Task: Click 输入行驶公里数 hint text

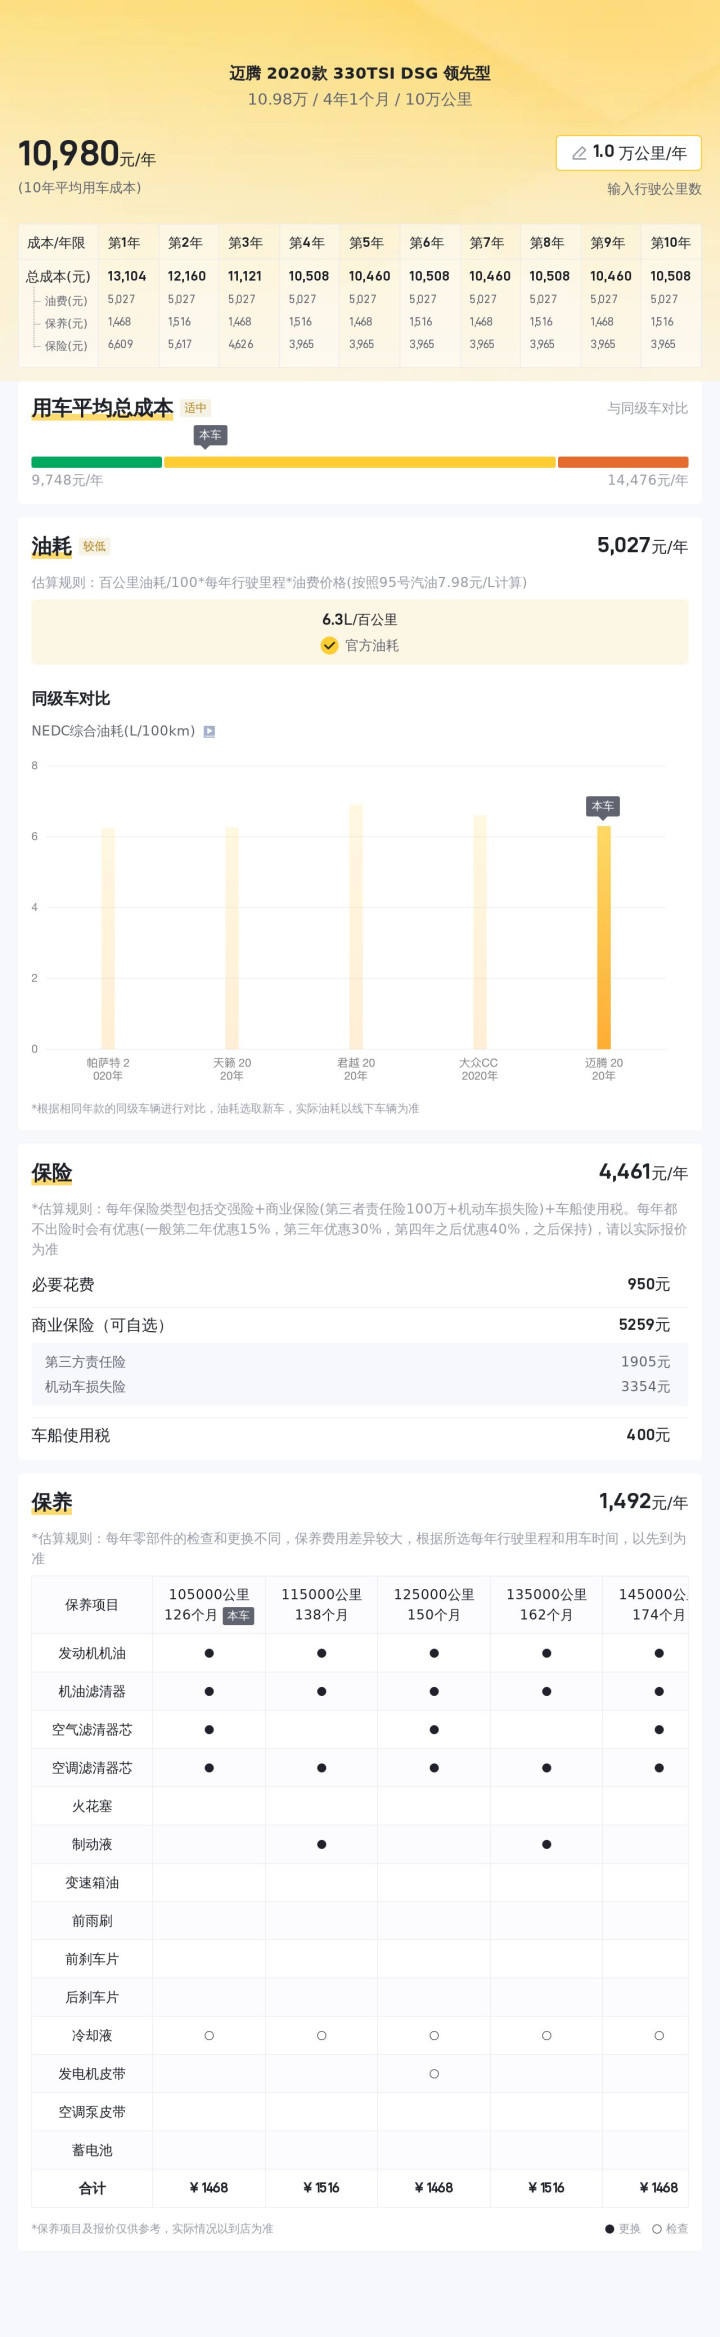Action: pyautogui.click(x=654, y=189)
